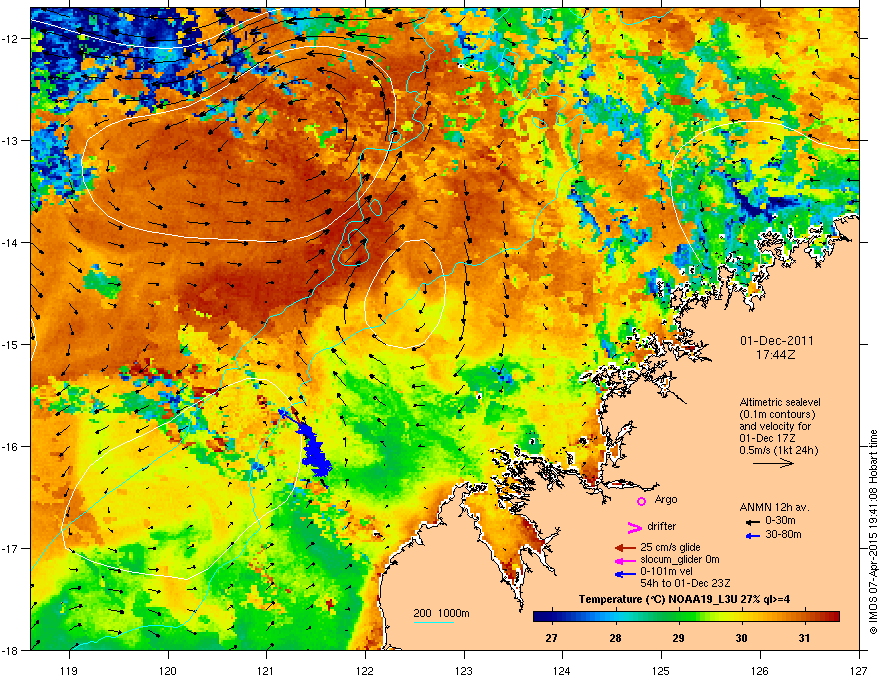Click the '200 1000m' bathymetry label

pos(441,613)
